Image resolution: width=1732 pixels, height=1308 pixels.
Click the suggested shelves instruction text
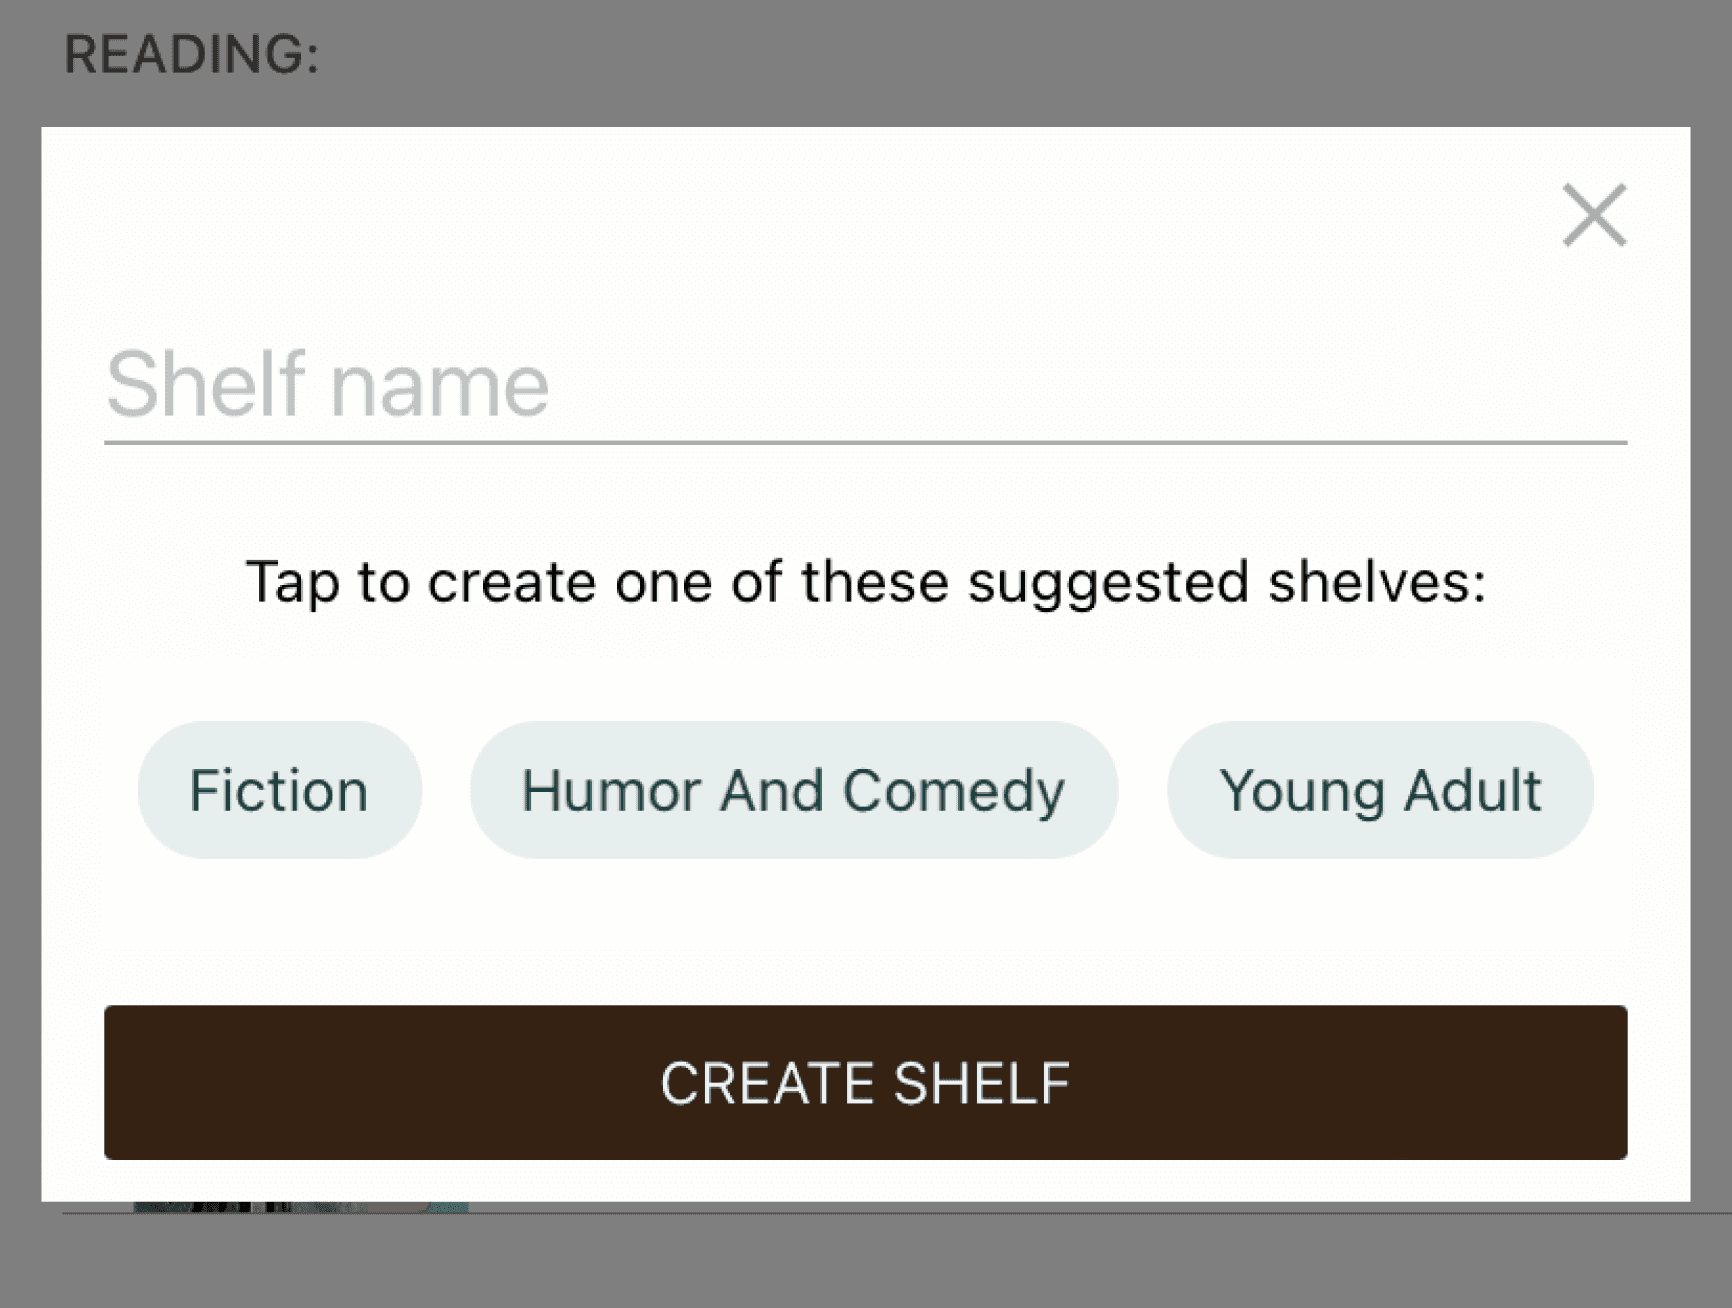click(x=866, y=582)
